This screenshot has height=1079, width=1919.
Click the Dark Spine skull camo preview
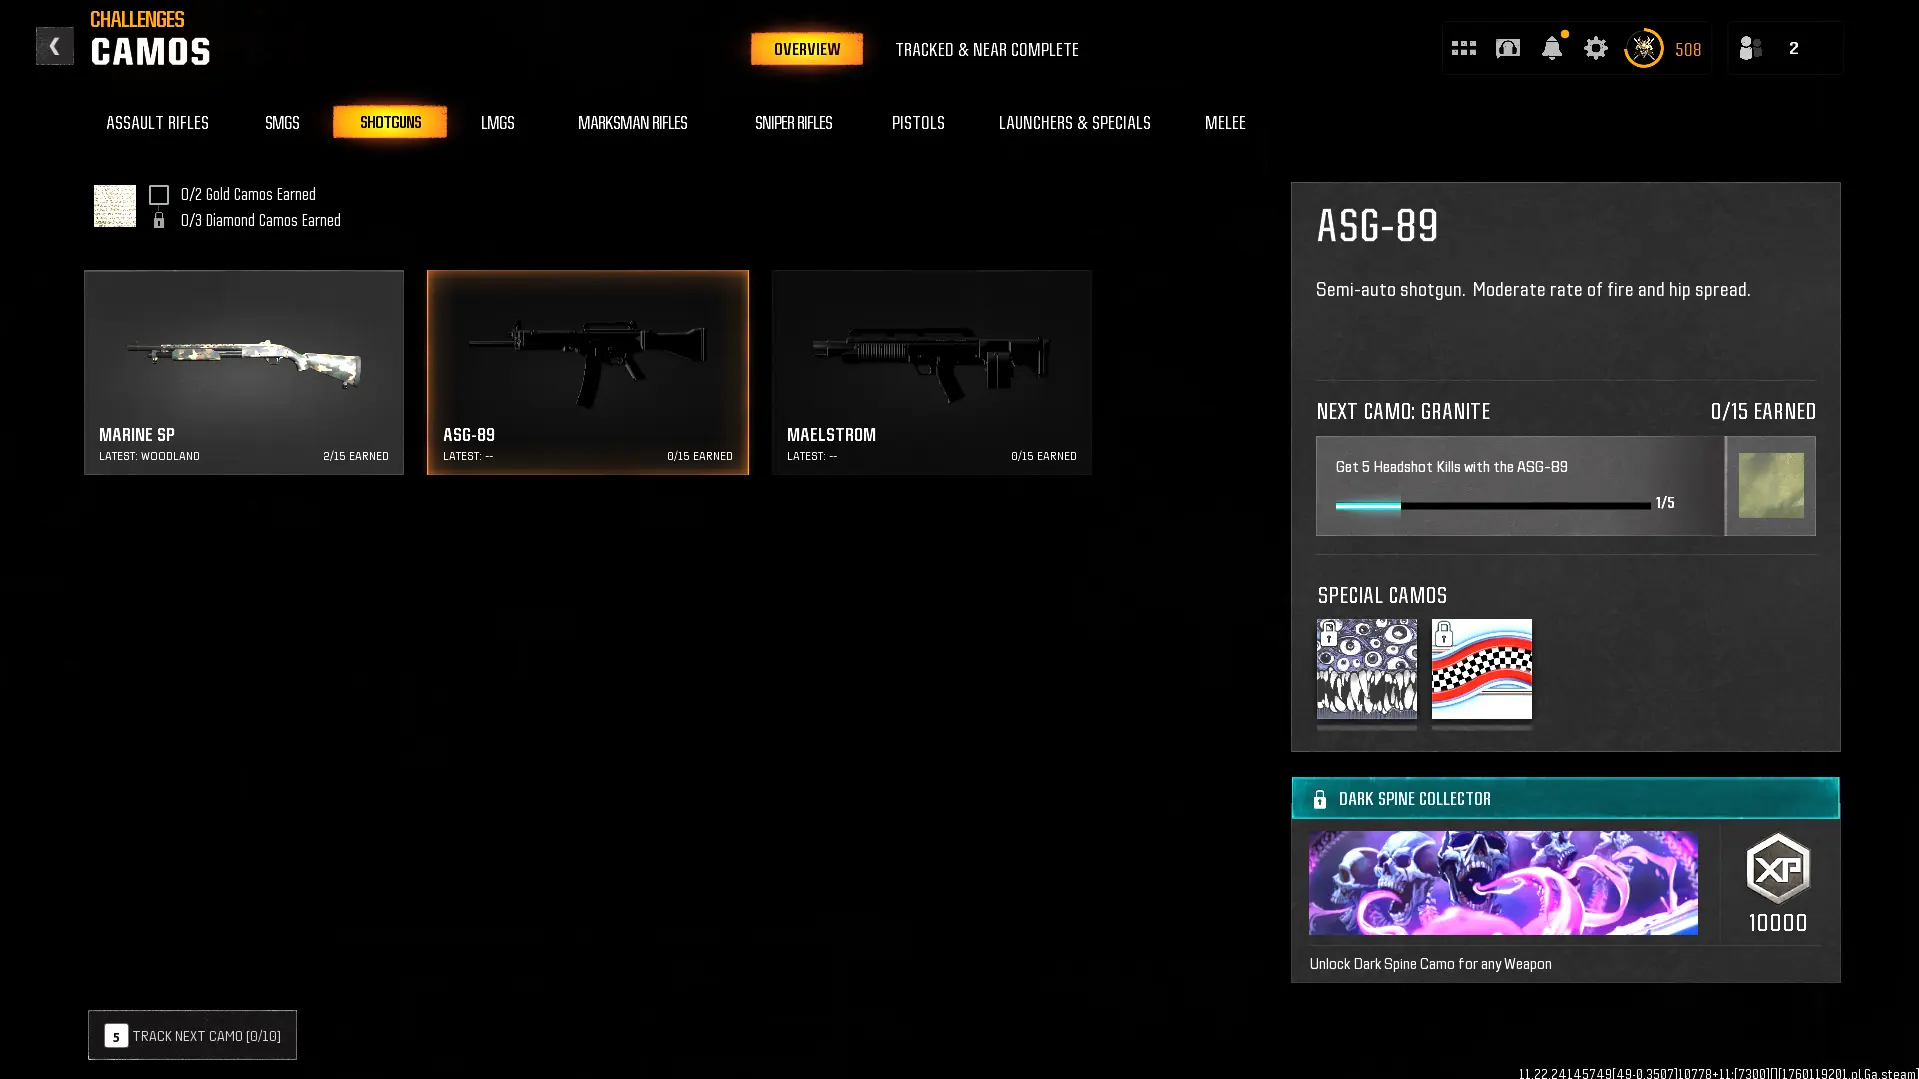(1503, 883)
